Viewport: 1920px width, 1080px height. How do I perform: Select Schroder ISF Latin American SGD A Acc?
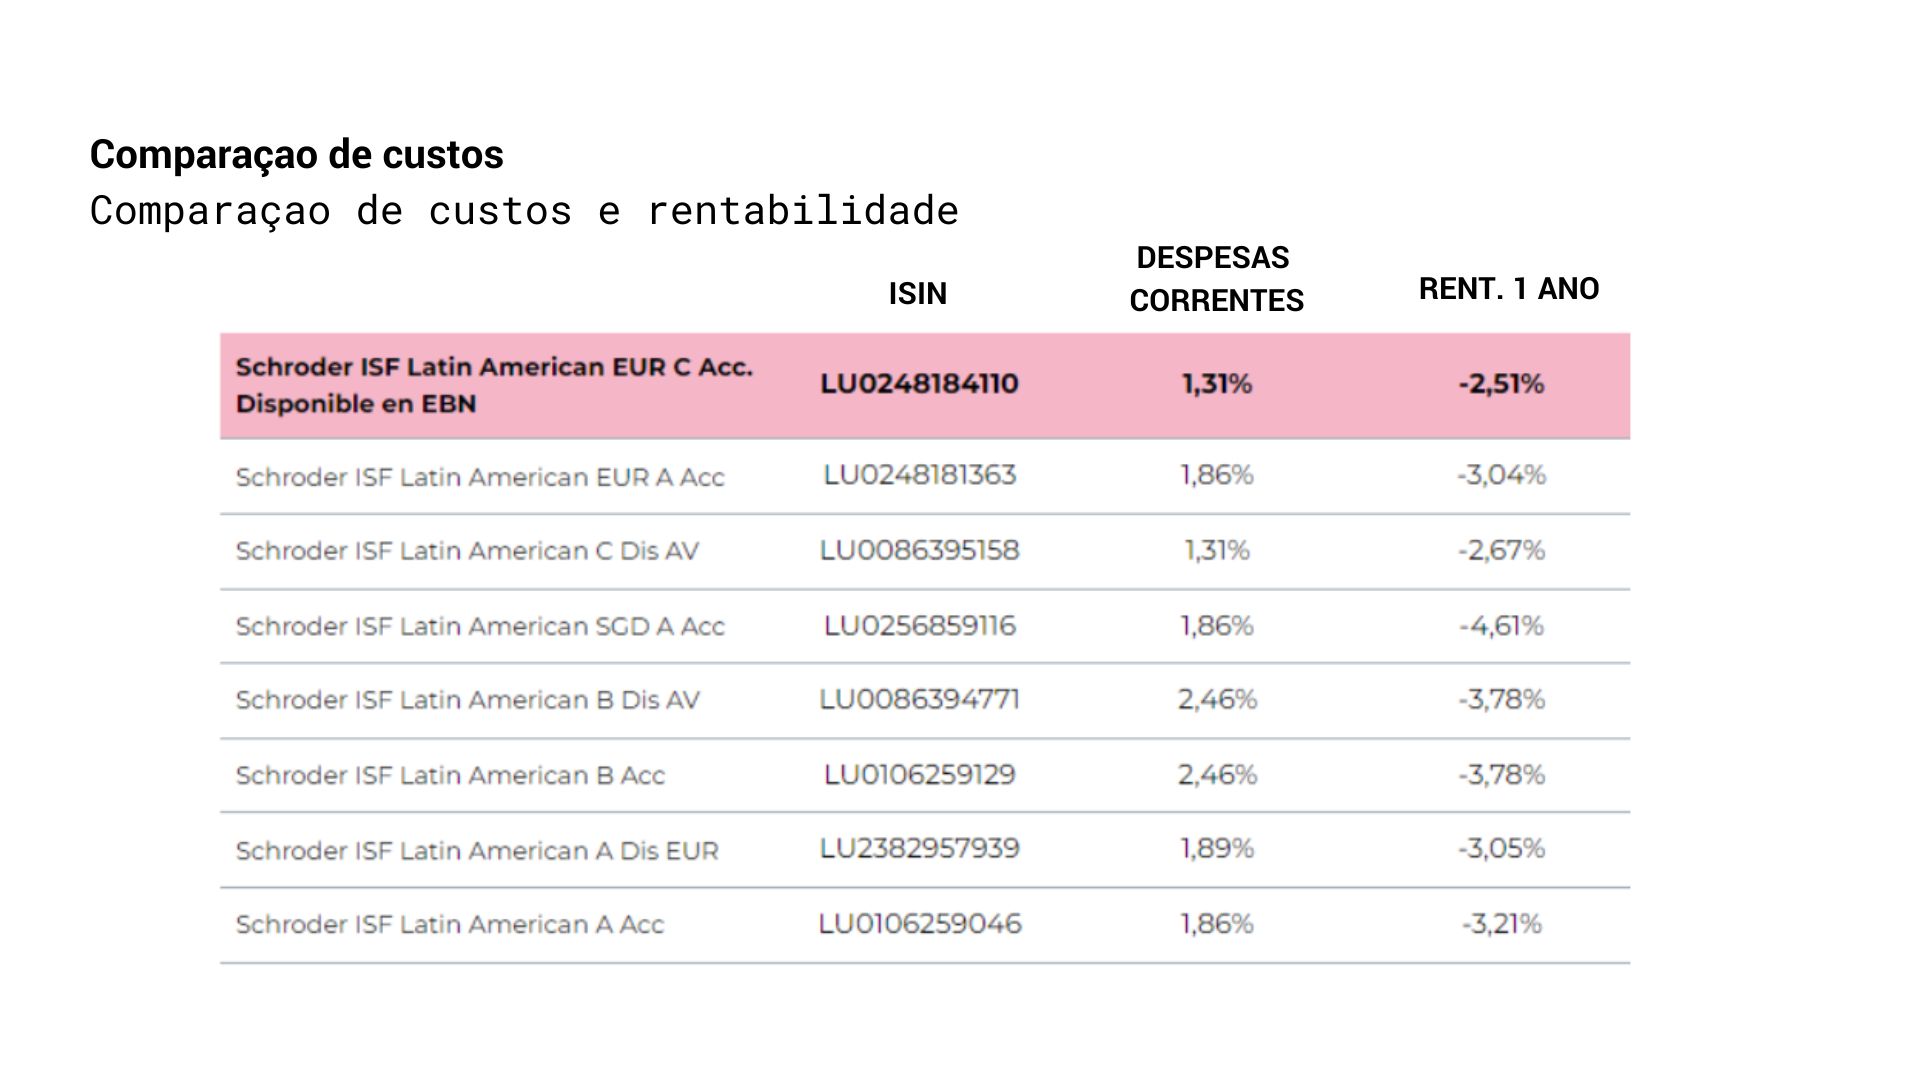pos(480,626)
